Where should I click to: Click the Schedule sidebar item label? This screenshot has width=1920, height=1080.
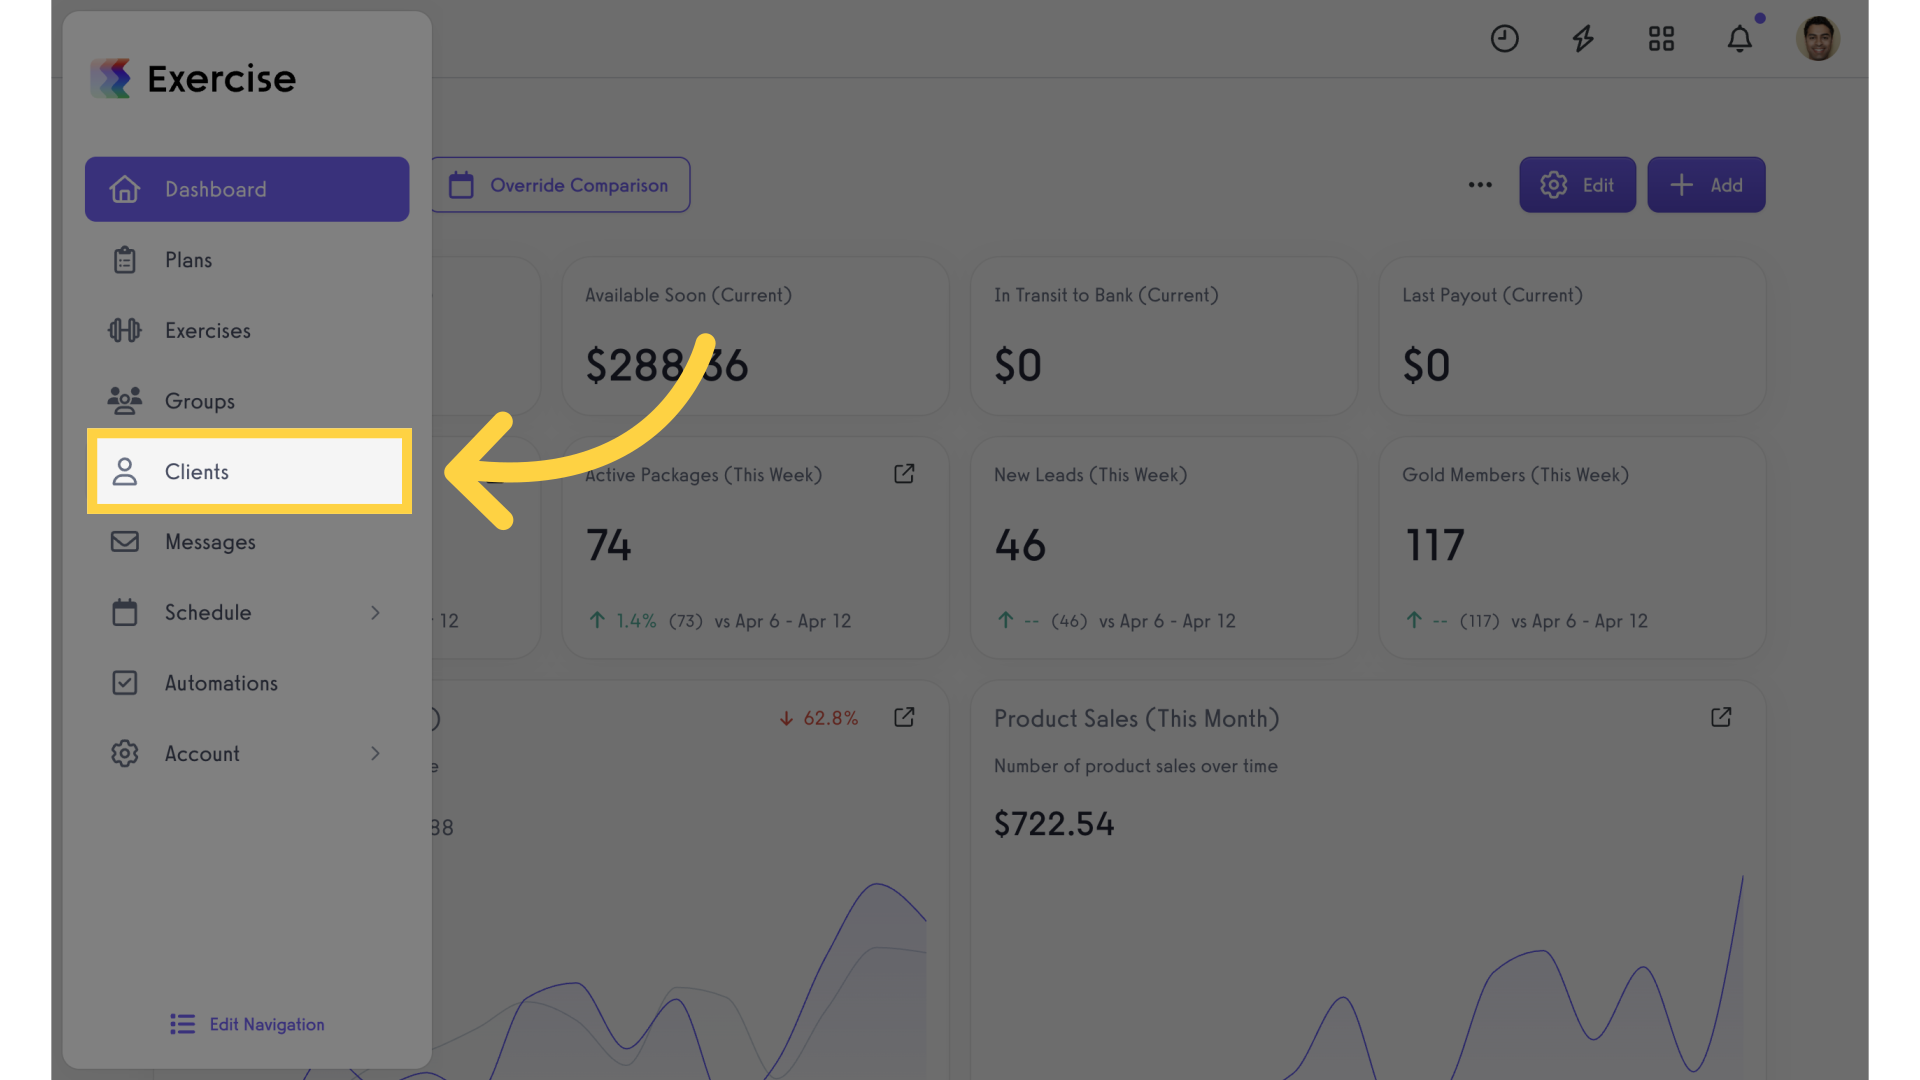pos(208,612)
